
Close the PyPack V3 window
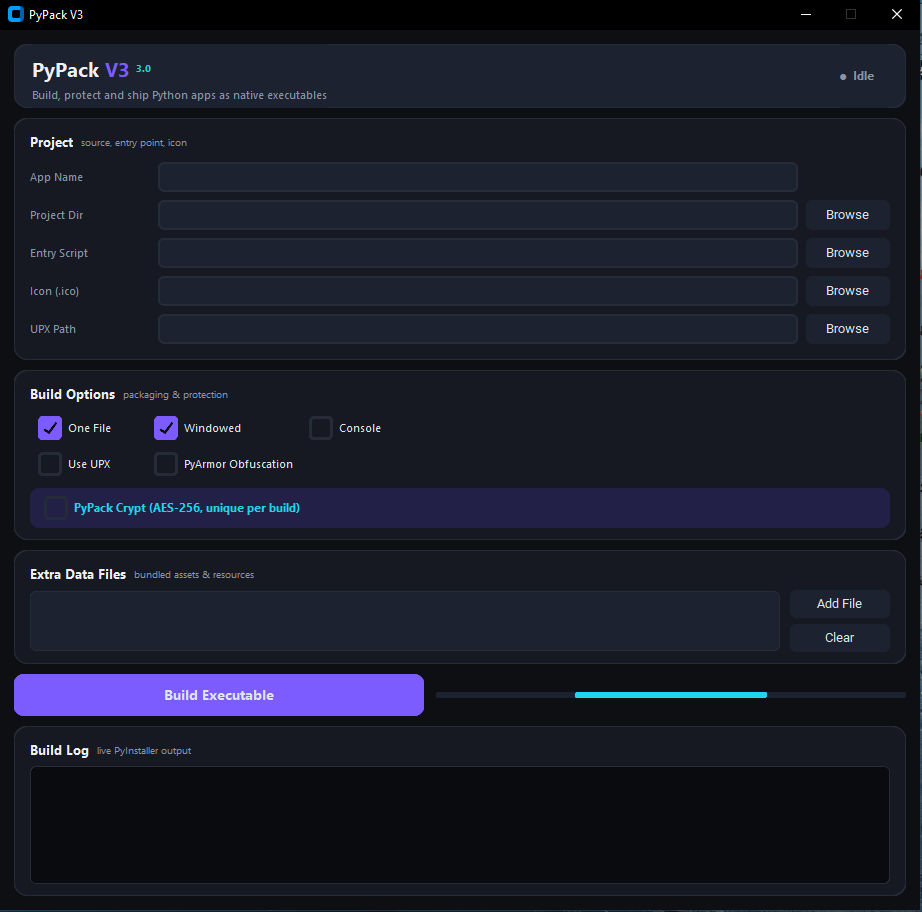897,14
